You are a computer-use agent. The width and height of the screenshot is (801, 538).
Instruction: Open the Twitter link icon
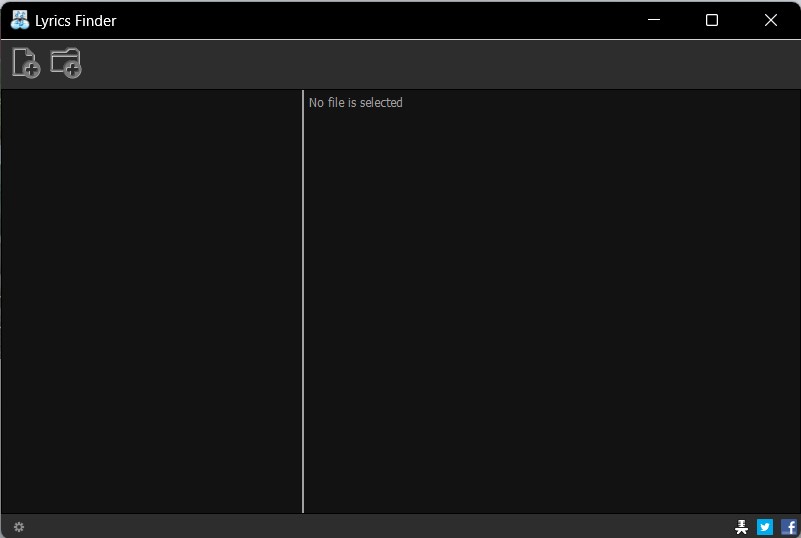pyautogui.click(x=765, y=527)
